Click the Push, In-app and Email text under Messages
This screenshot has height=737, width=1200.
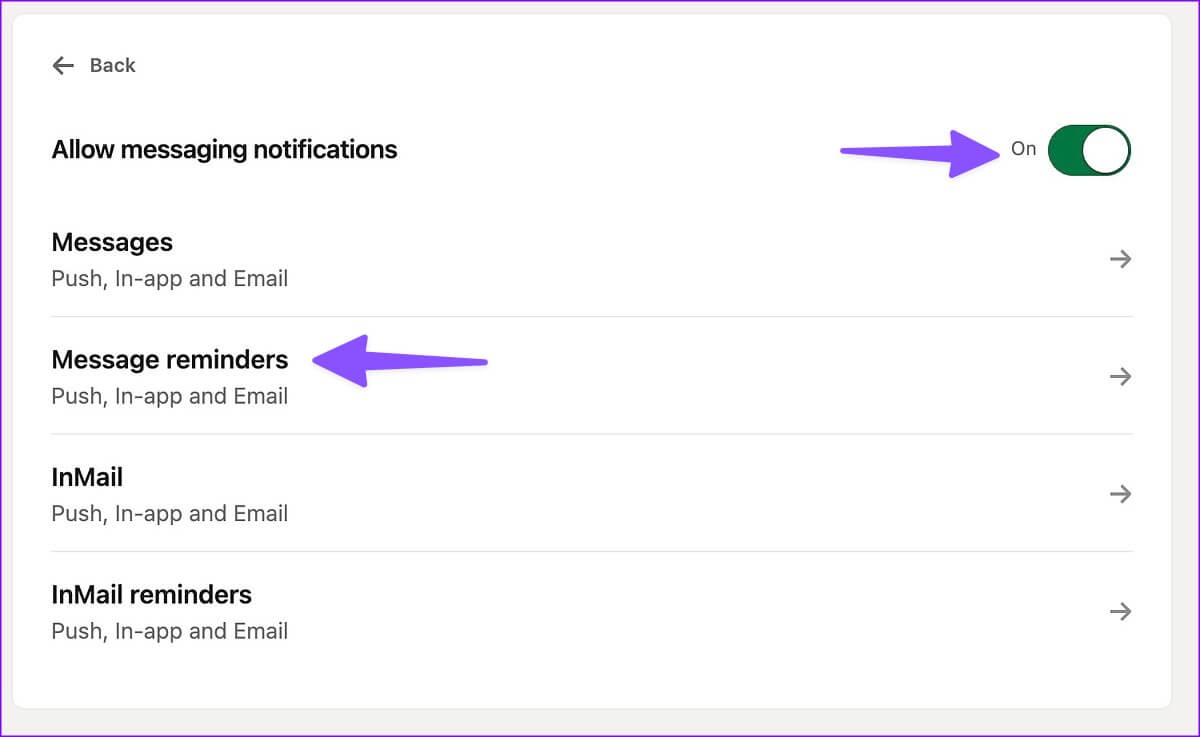pos(170,279)
